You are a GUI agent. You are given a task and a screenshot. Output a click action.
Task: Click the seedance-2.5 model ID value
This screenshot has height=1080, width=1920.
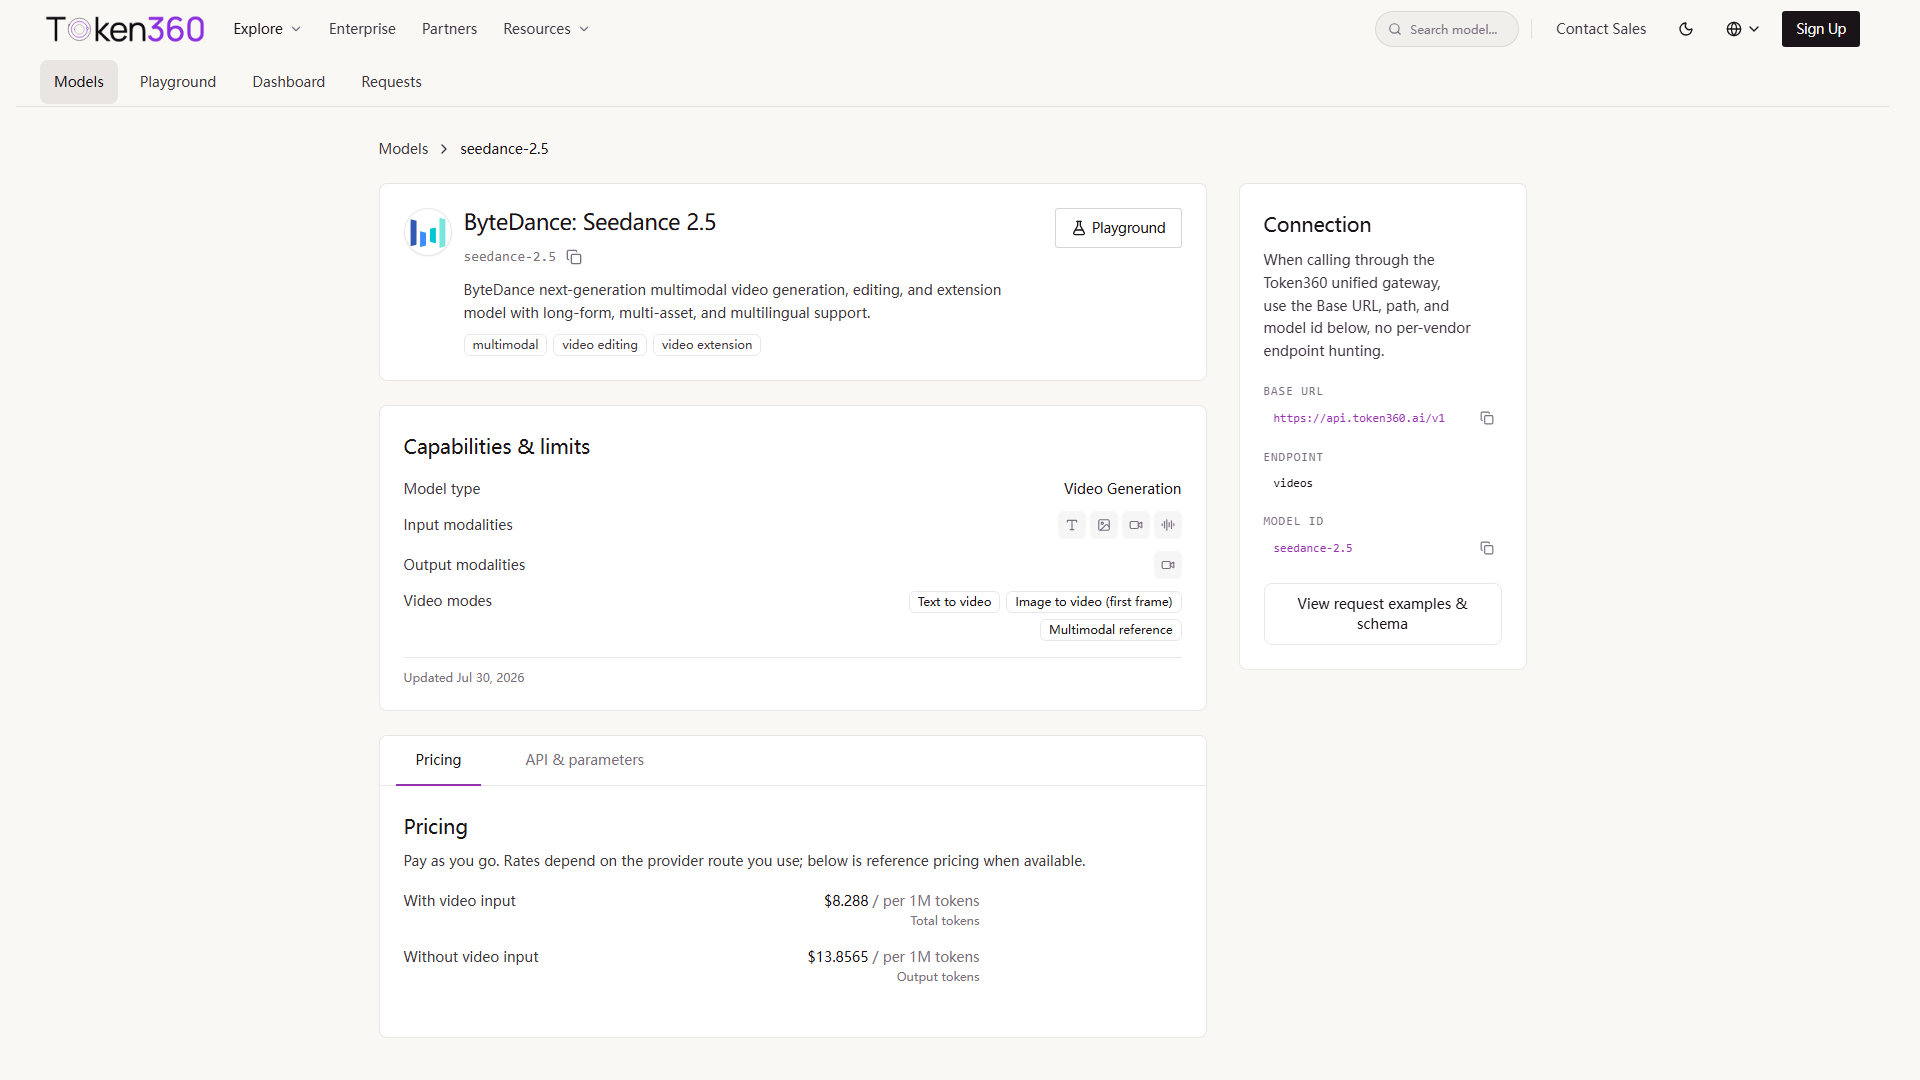point(1313,548)
